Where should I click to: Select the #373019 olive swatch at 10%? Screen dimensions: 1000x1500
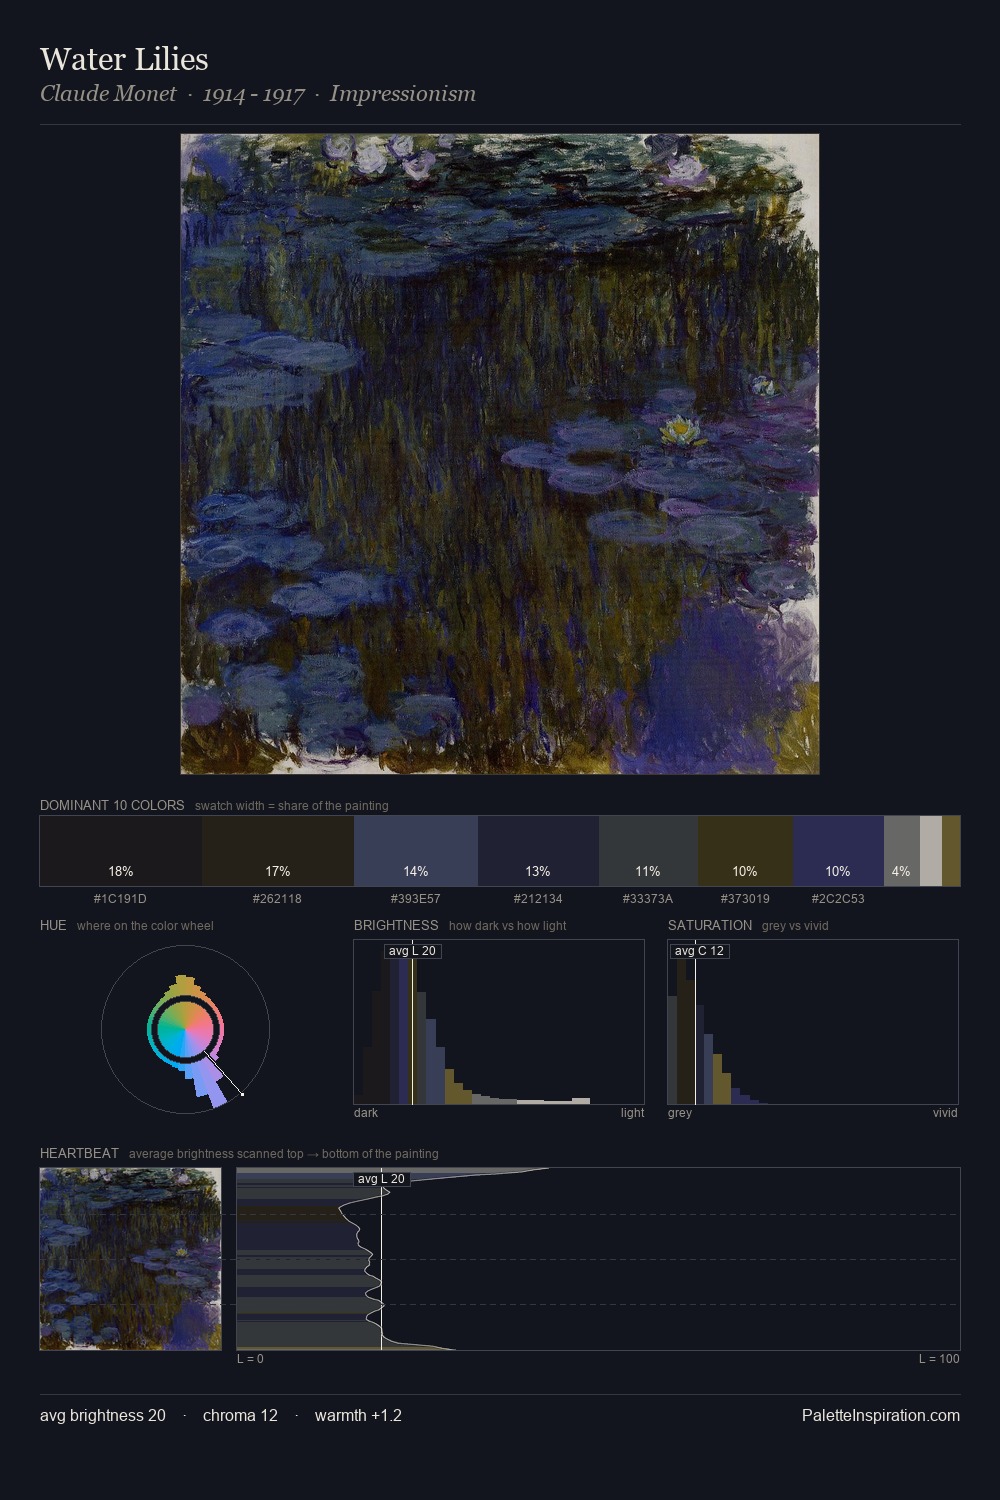click(x=745, y=851)
